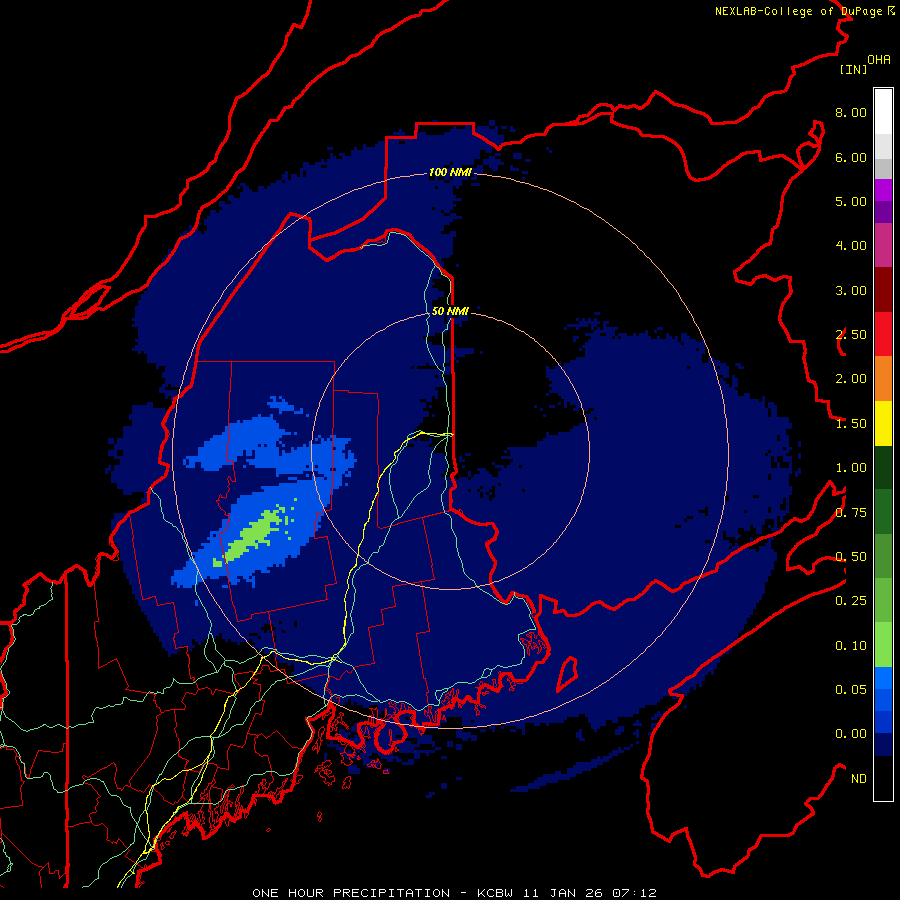Click the OHA product label above legend
The height and width of the screenshot is (900, 900).
(879, 60)
